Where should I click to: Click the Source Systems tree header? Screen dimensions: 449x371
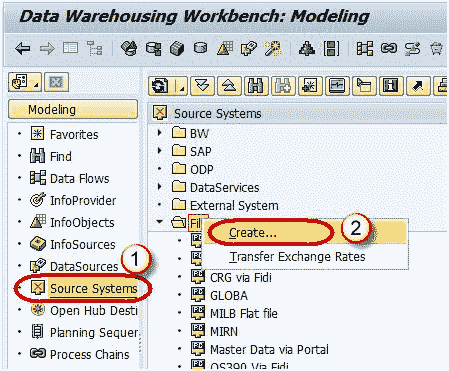click(218, 114)
